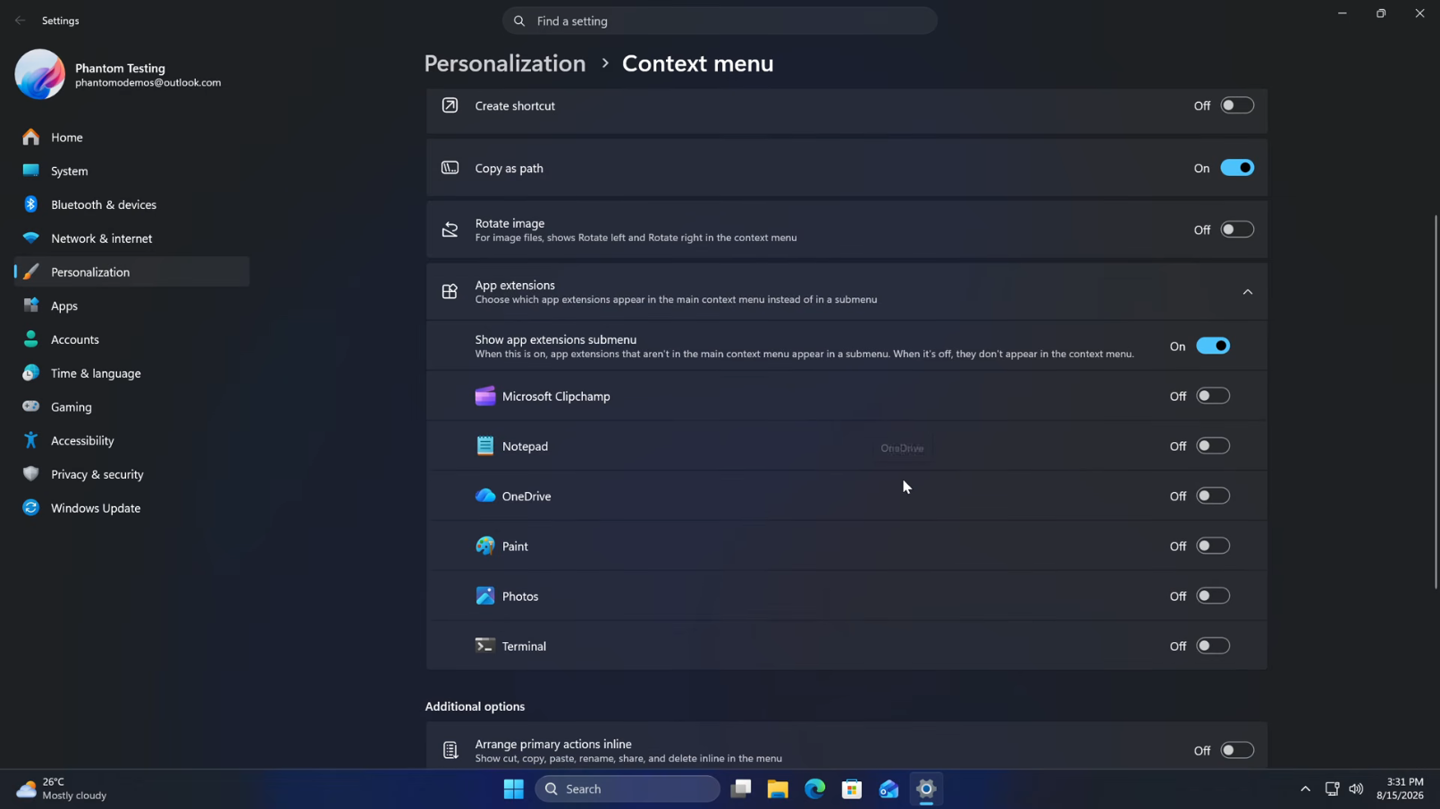Open Privacy & security in the sidebar
This screenshot has height=809, width=1440.
tap(132, 474)
